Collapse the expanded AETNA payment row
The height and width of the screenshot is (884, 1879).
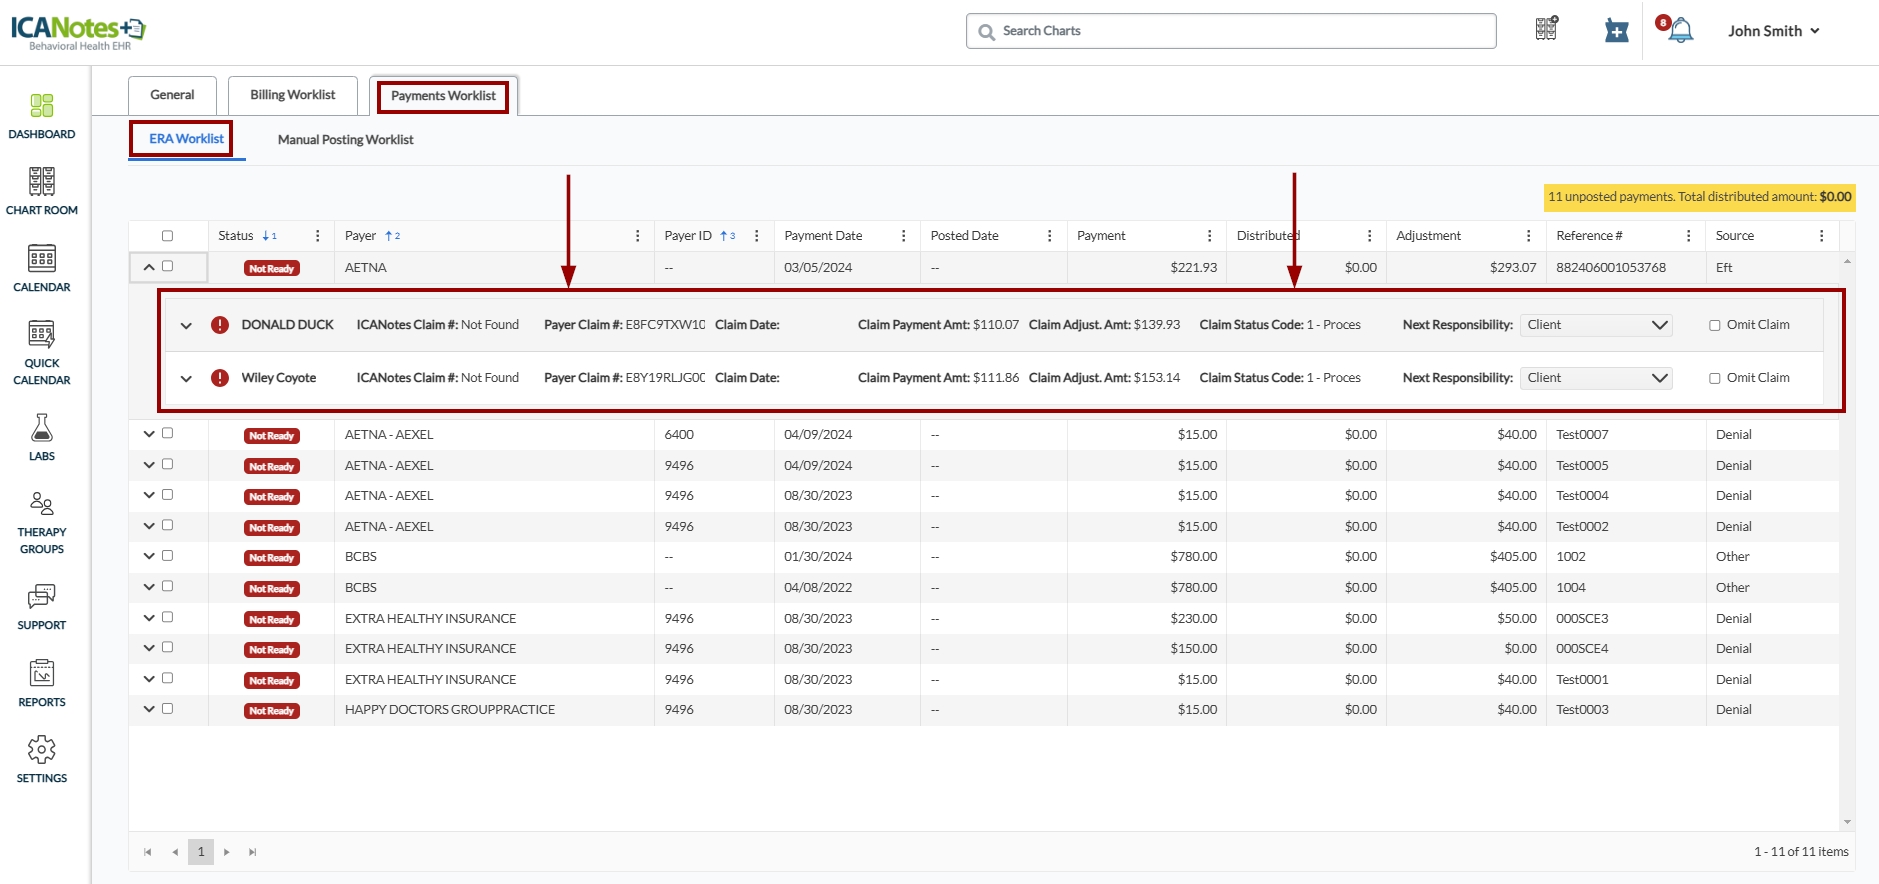click(149, 267)
